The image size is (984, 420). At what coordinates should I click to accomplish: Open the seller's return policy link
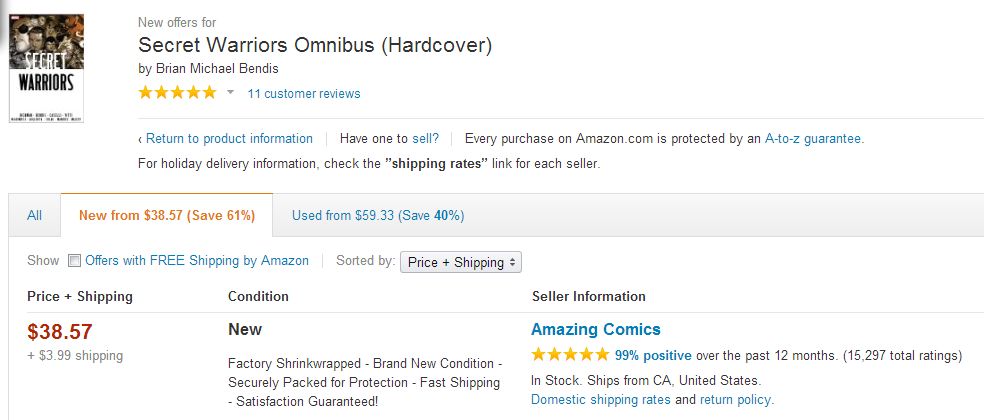[735, 400]
